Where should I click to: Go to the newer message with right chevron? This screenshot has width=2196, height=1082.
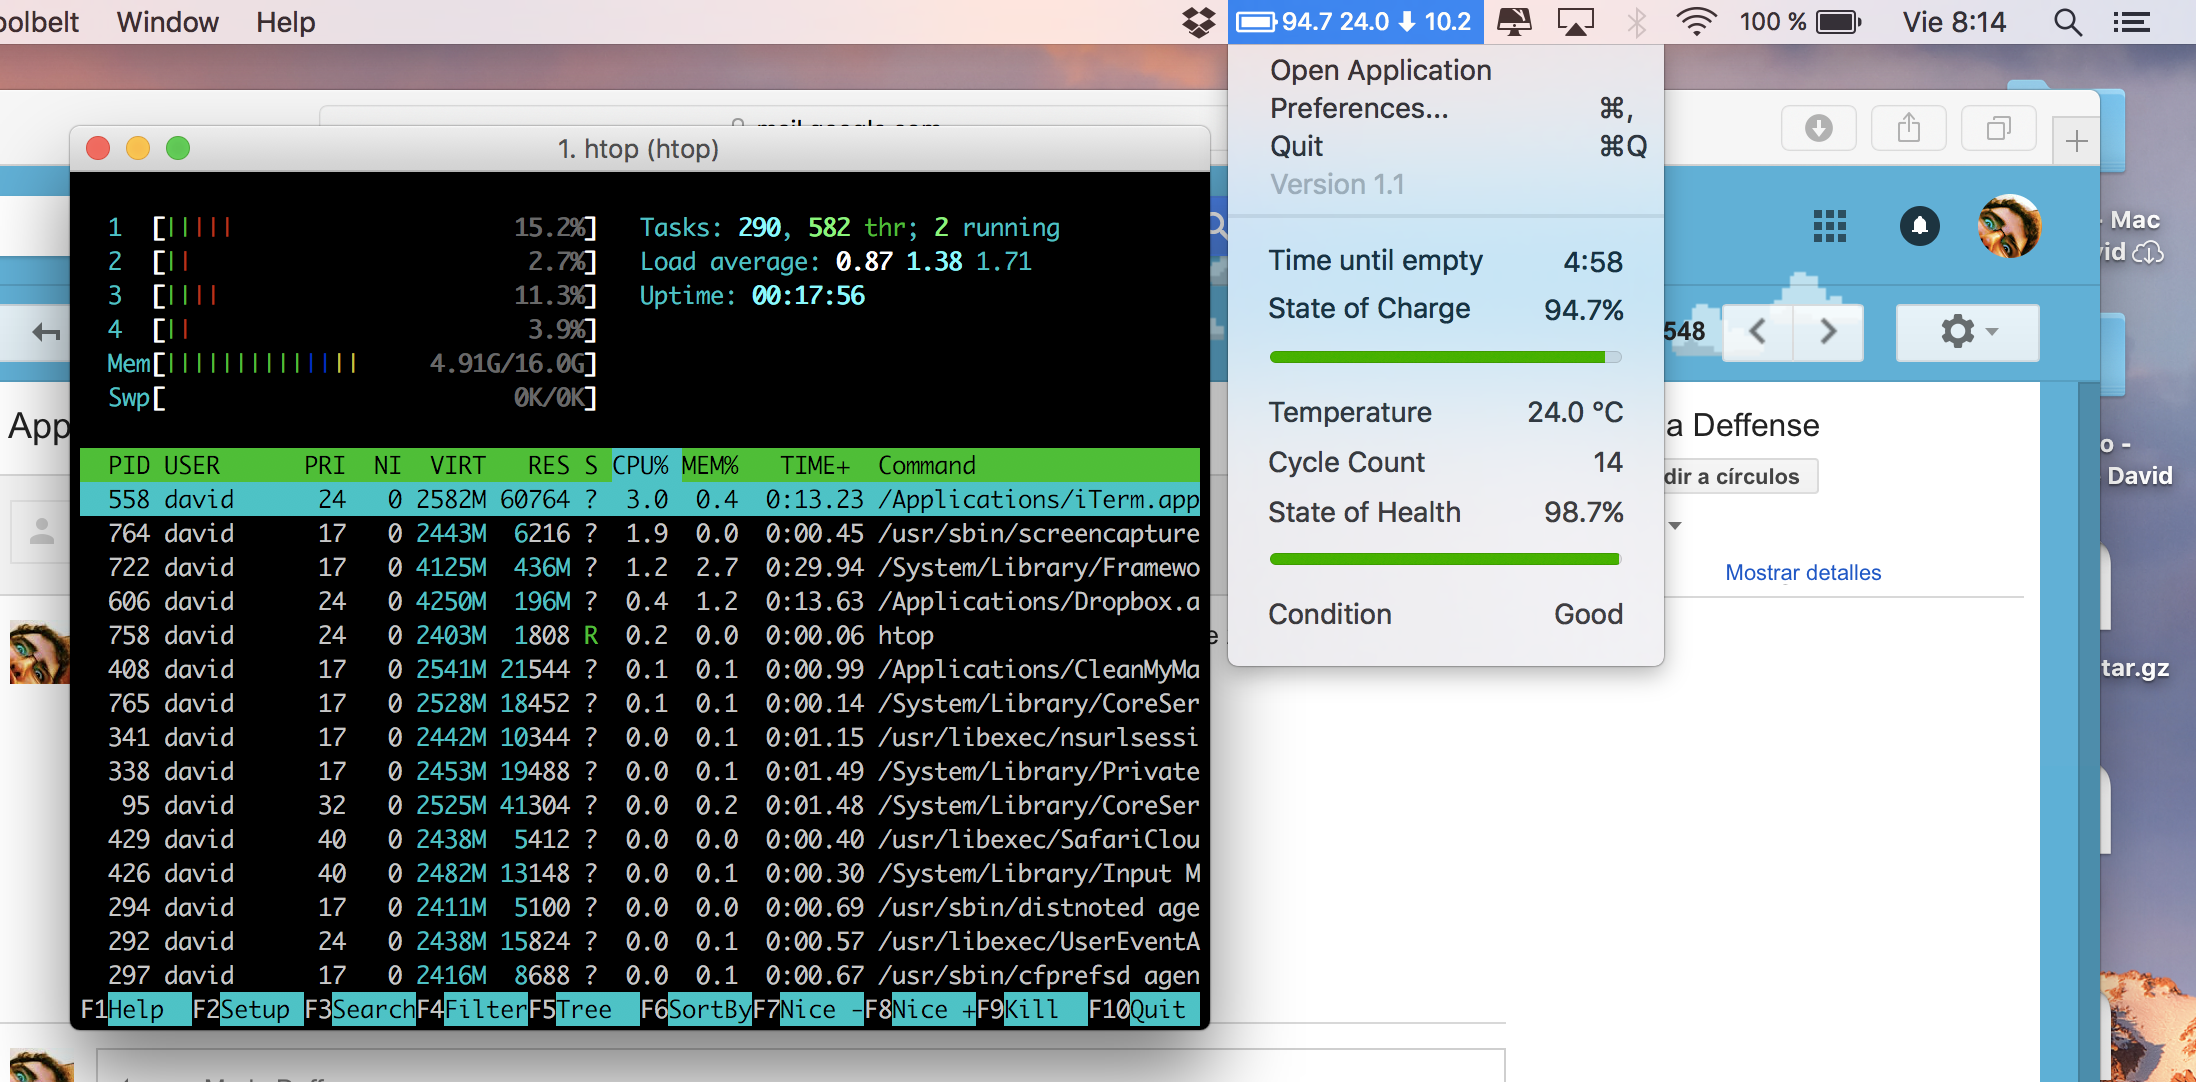[1829, 331]
